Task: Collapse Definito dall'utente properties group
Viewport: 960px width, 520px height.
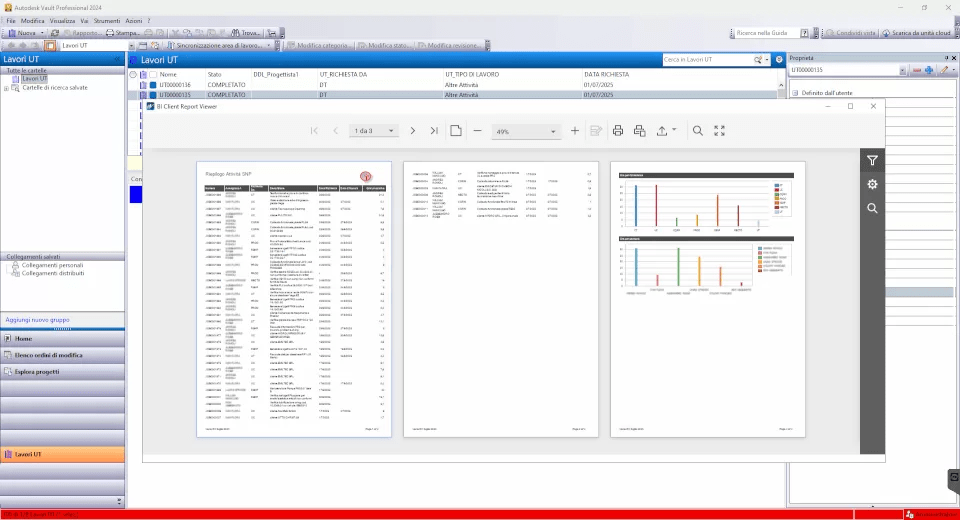Action: tap(795, 93)
